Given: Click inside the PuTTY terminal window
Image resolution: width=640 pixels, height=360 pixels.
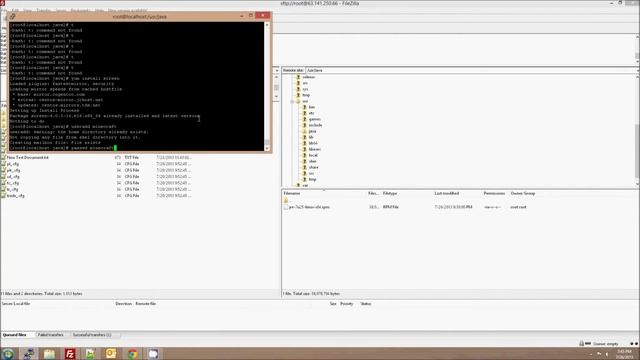Looking at the screenshot, I should pos(137,87).
